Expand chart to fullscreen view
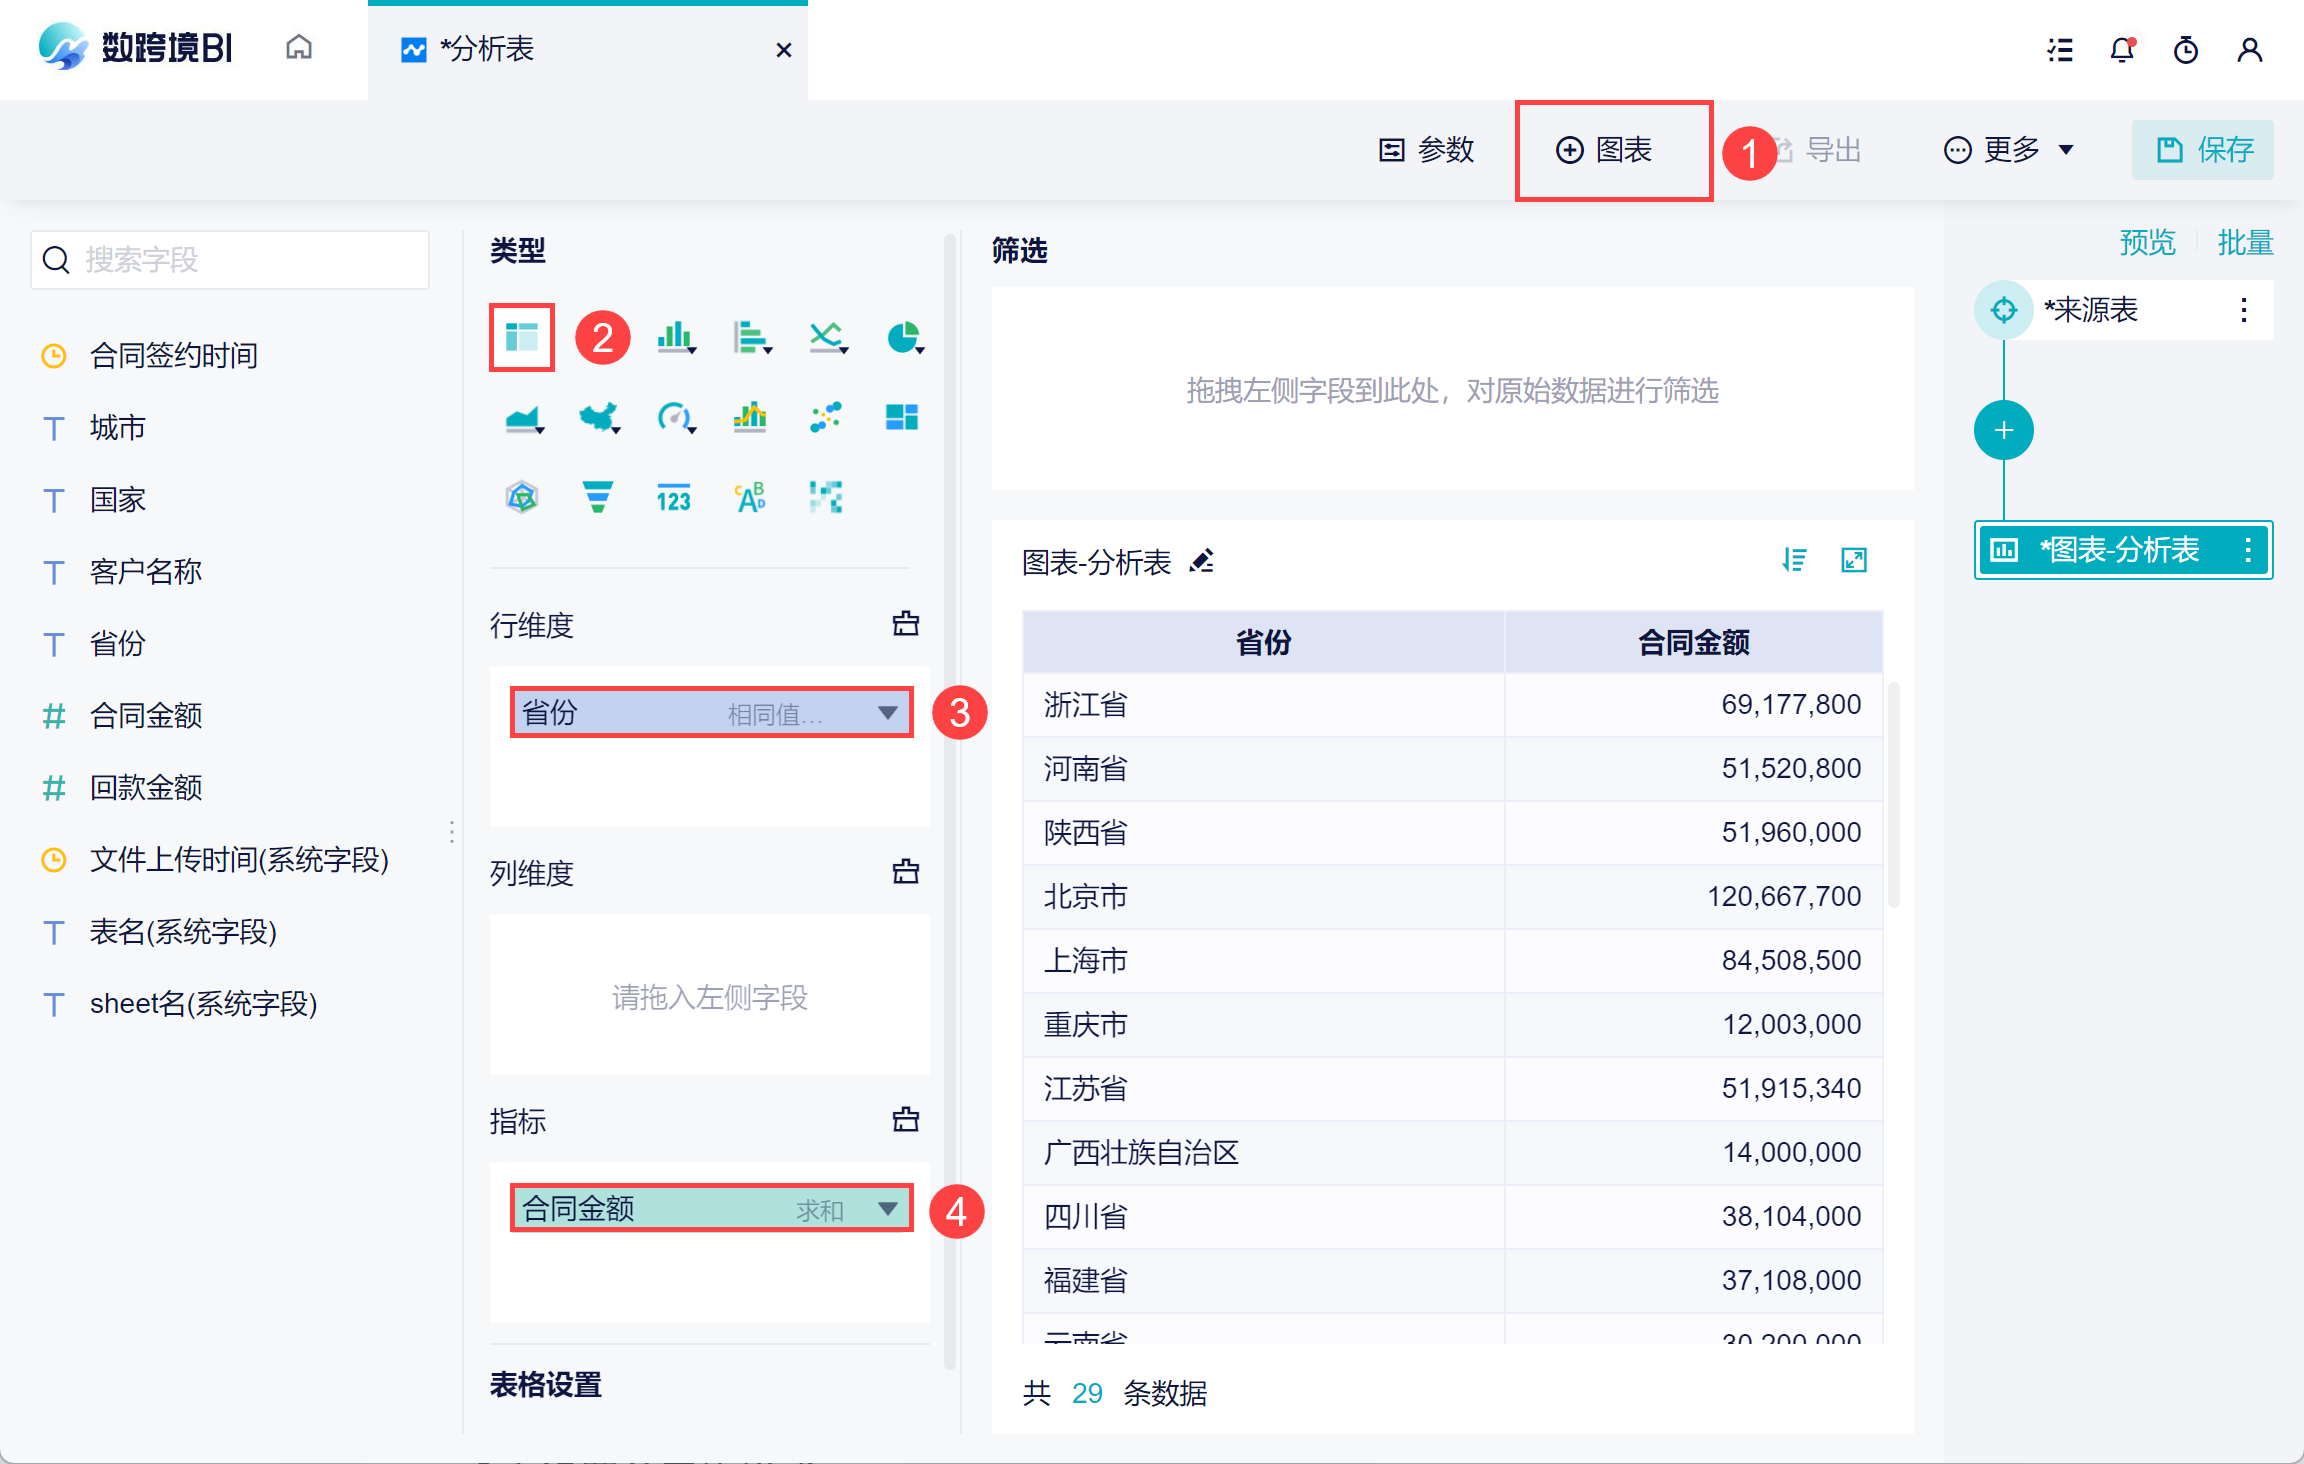The width and height of the screenshot is (2304, 1464). click(x=1854, y=560)
